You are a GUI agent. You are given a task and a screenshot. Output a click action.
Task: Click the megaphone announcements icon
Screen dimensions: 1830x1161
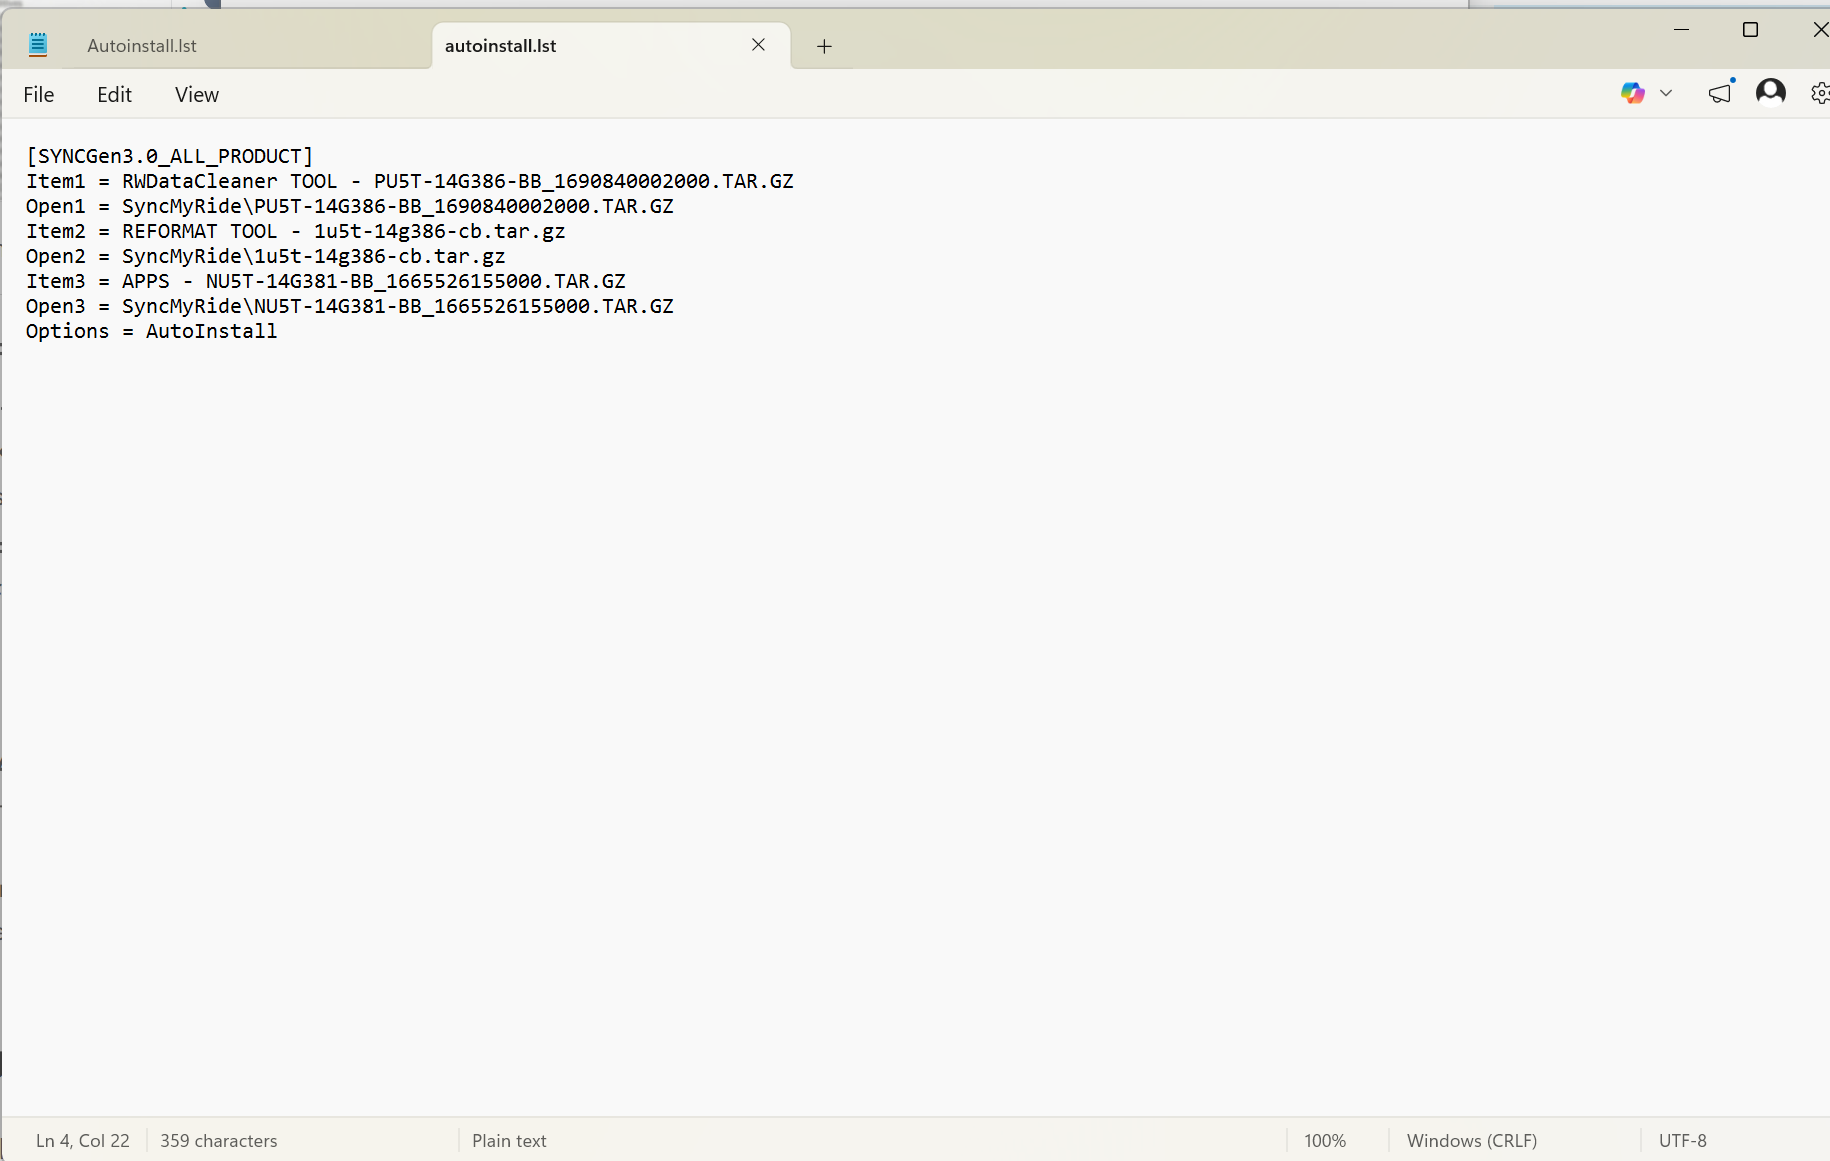point(1720,93)
